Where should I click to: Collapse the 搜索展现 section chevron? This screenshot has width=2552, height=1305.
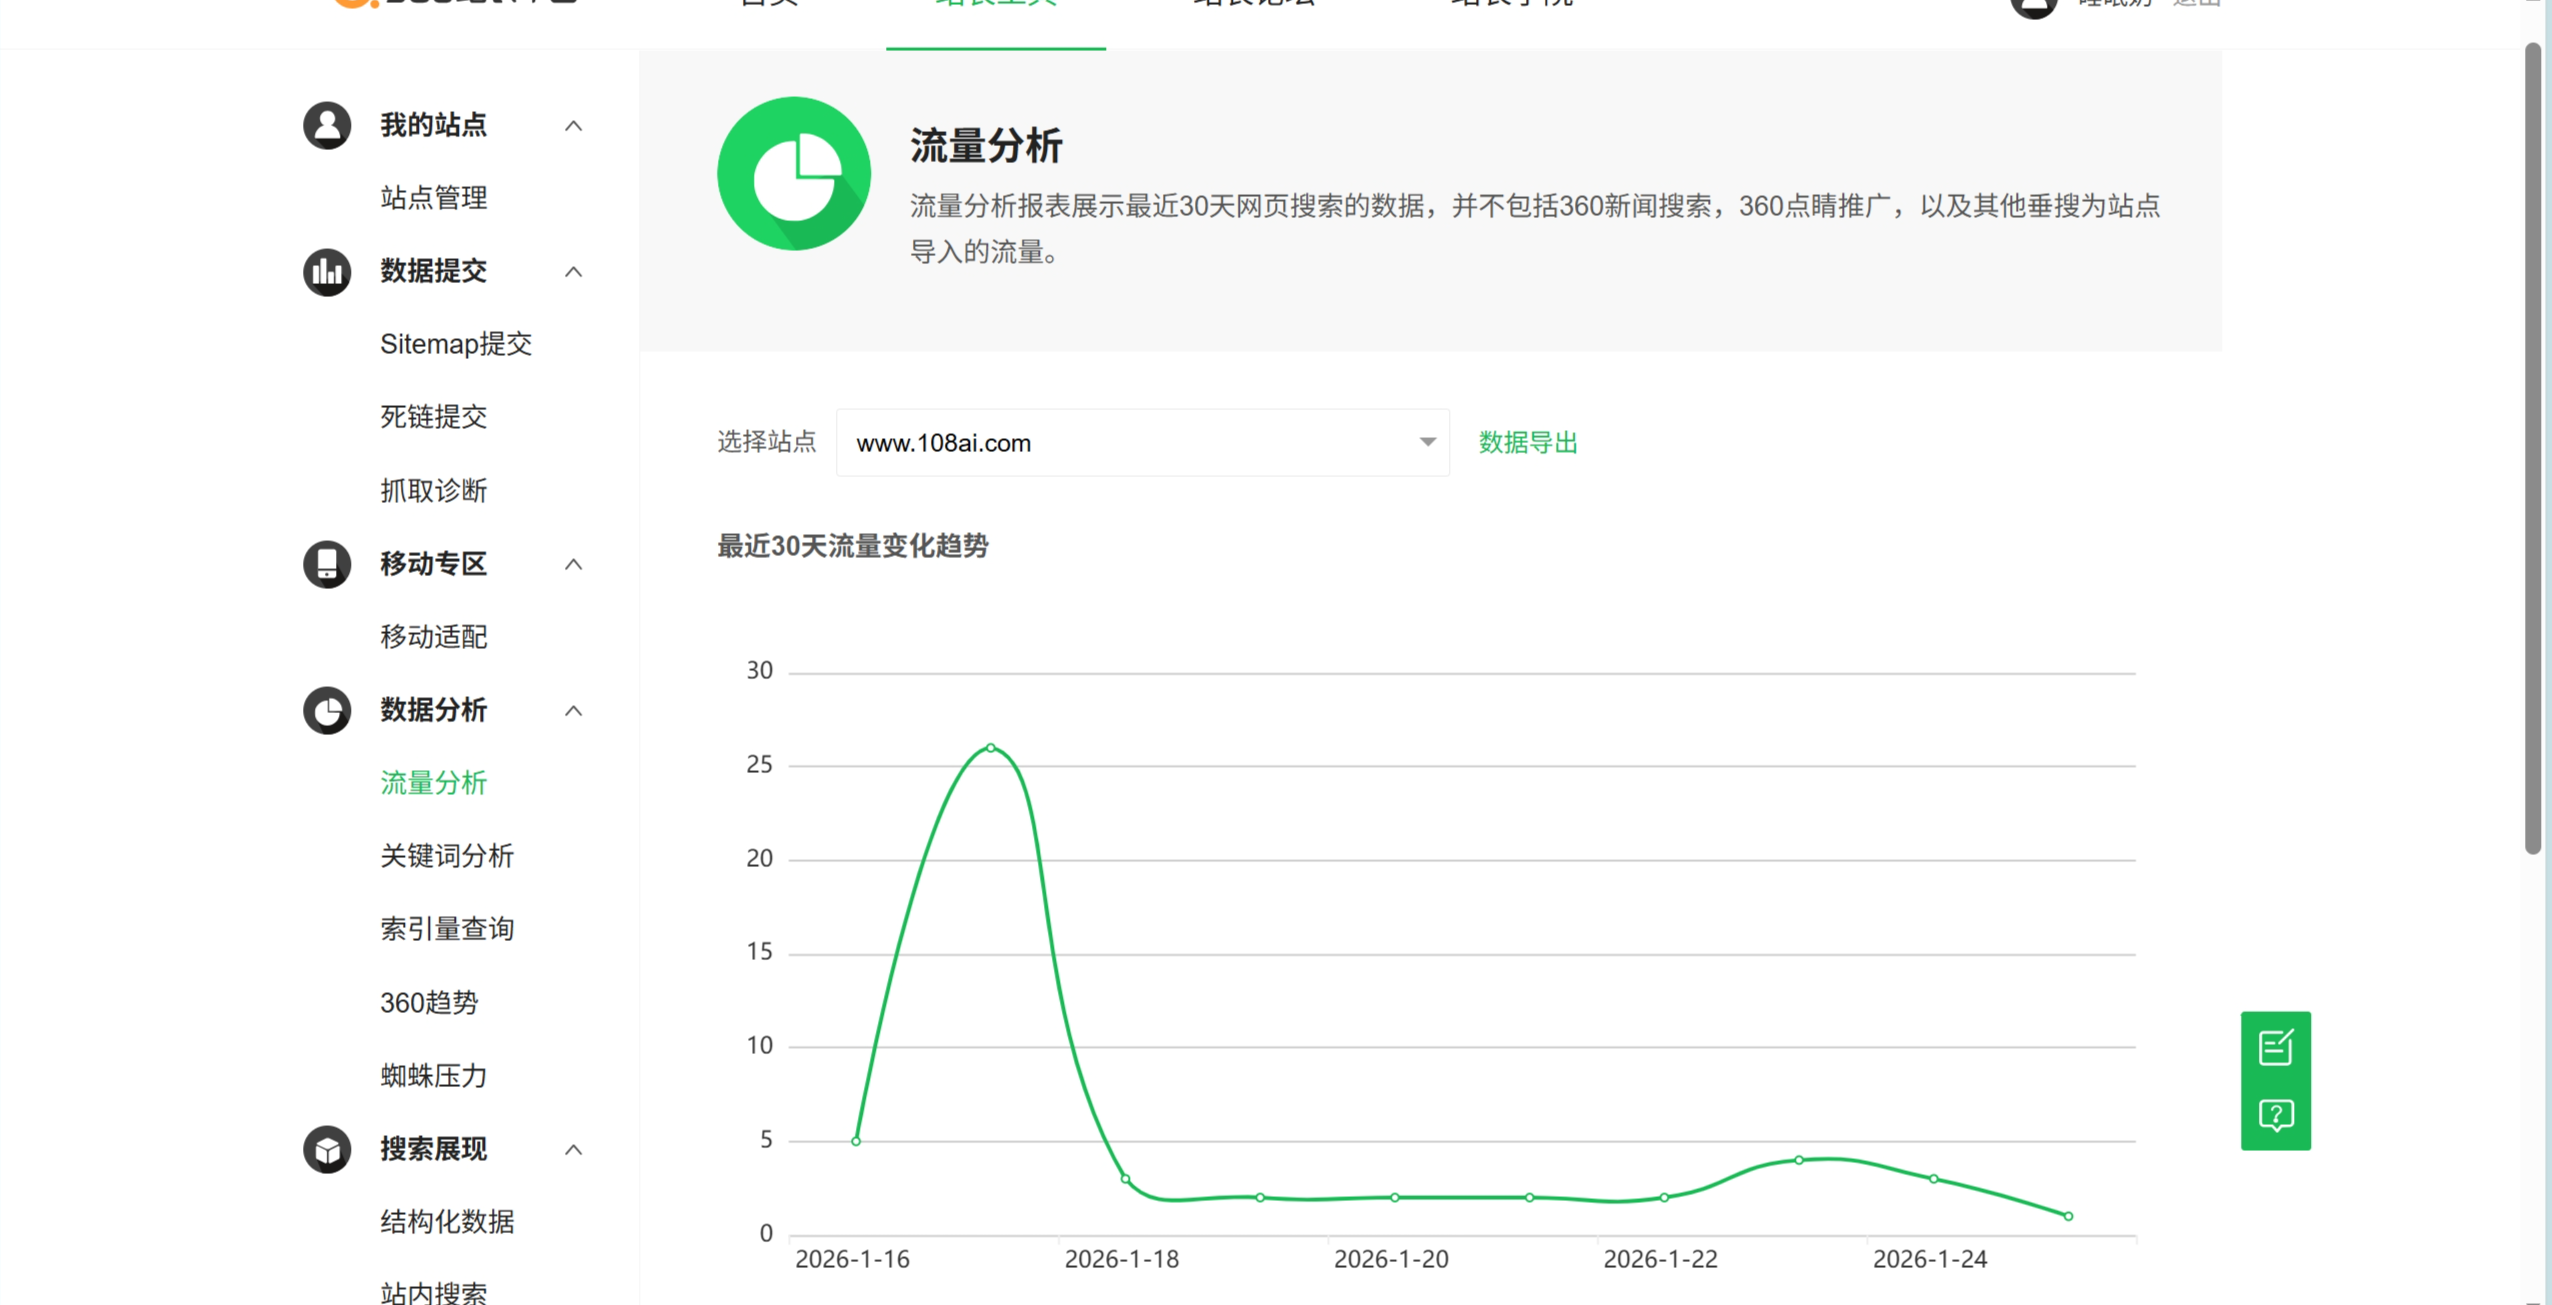click(x=573, y=1150)
